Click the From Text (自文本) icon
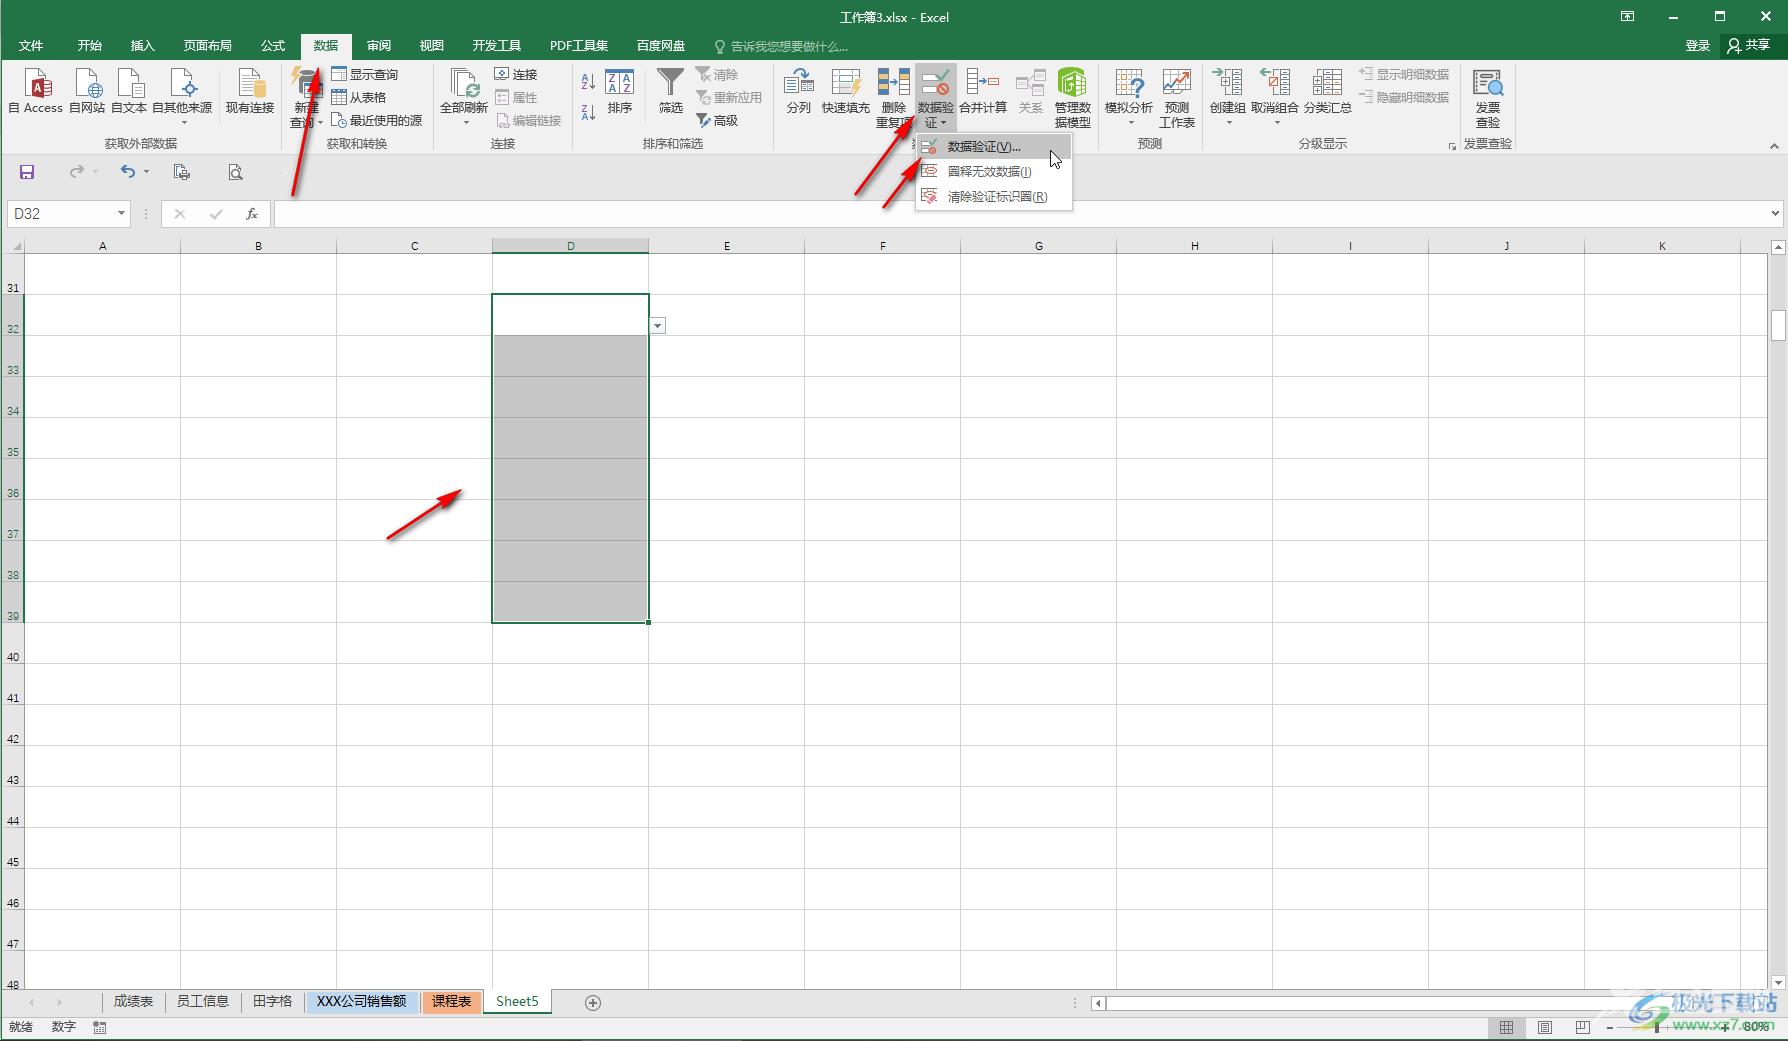 [129, 91]
